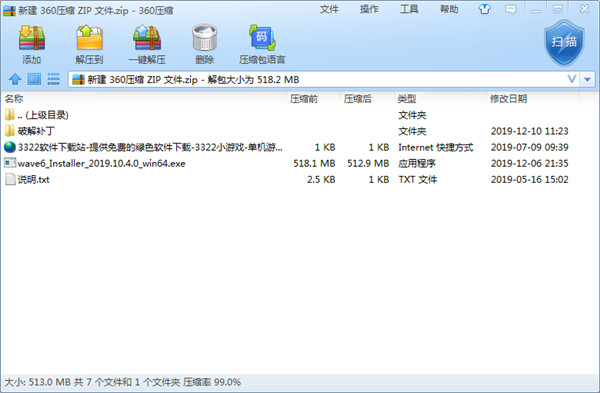Close the 360压缩 window
This screenshot has height=393, width=600.
point(585,9)
